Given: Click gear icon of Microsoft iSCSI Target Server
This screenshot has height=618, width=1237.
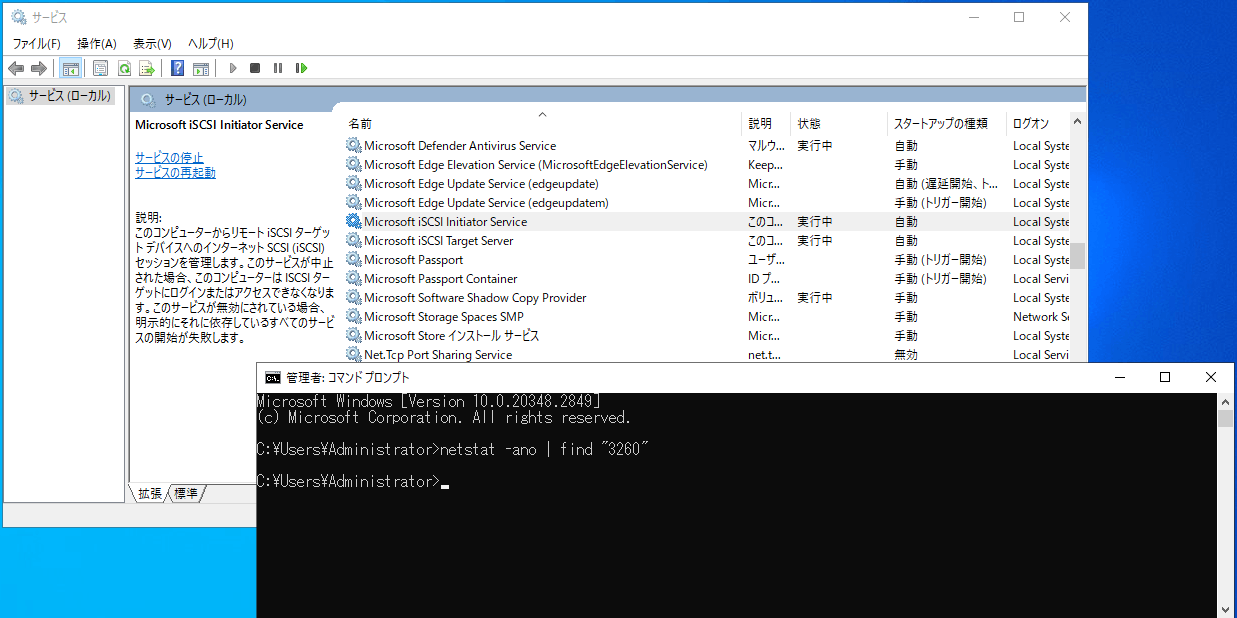Looking at the screenshot, I should [x=353, y=240].
